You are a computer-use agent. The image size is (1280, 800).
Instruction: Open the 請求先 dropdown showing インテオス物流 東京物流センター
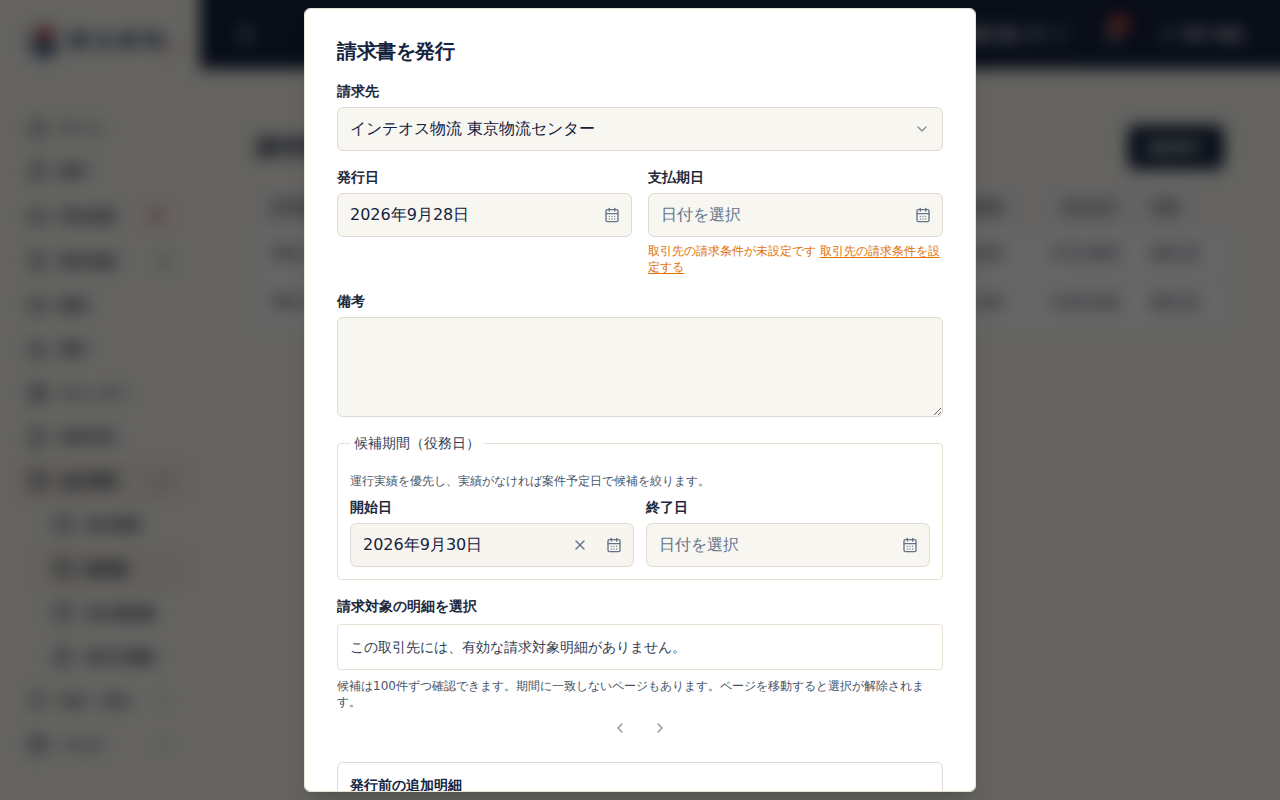click(640, 129)
